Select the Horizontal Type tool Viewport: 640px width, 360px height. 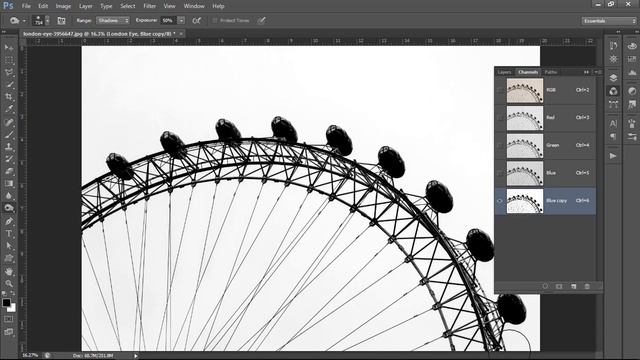[9, 234]
